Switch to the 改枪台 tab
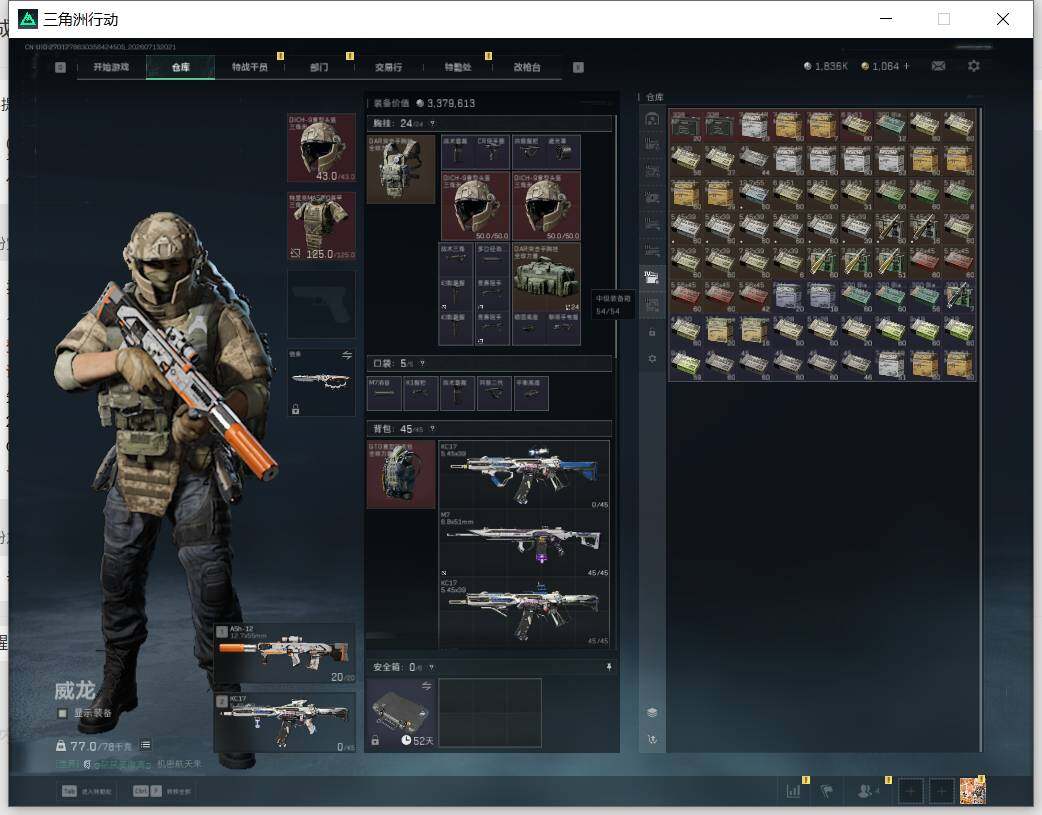Image resolution: width=1042 pixels, height=815 pixels. coord(527,67)
